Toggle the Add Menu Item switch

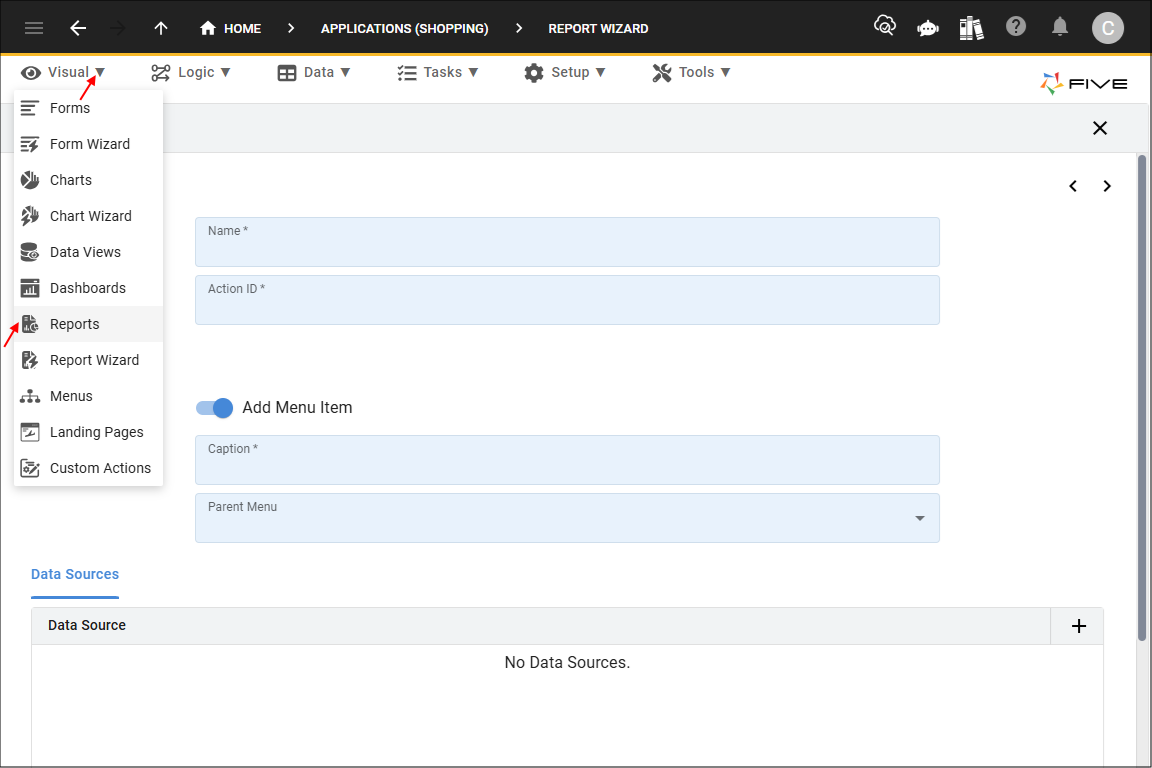215,408
